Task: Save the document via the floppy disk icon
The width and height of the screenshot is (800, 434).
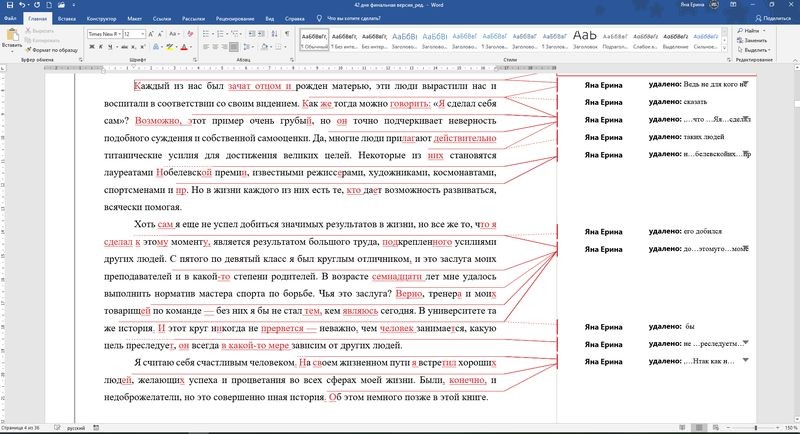Action: point(10,5)
